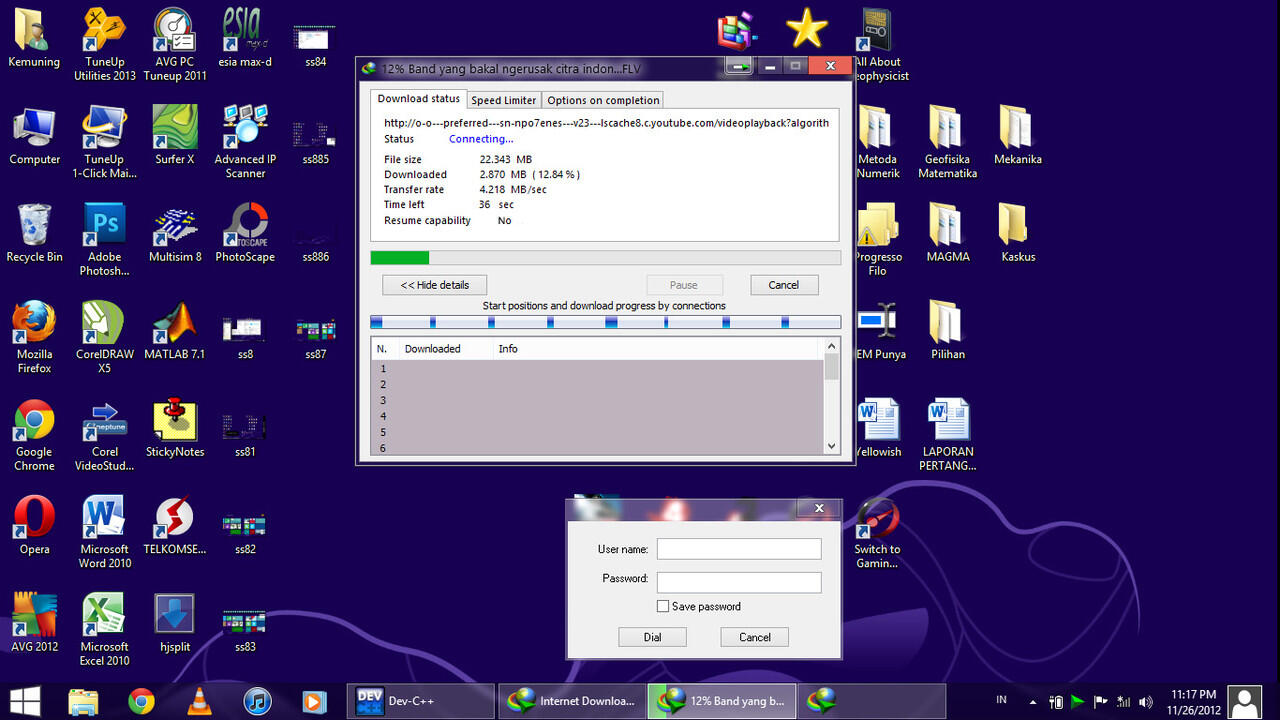Cancel the IDM download
Image resolution: width=1280 pixels, height=720 pixels.
click(784, 285)
